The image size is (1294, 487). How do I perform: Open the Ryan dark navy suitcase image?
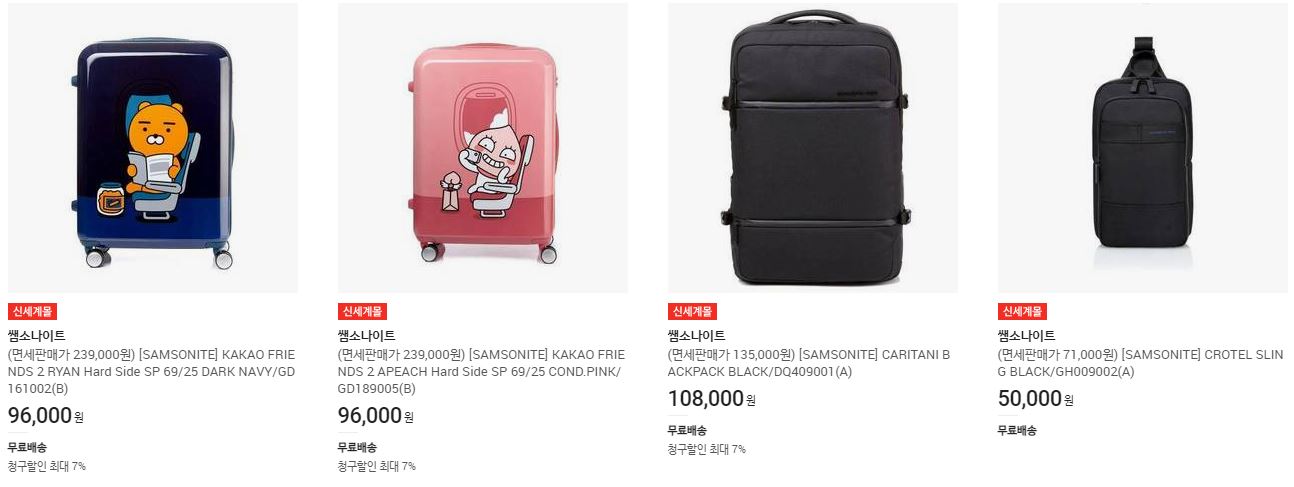pos(153,148)
